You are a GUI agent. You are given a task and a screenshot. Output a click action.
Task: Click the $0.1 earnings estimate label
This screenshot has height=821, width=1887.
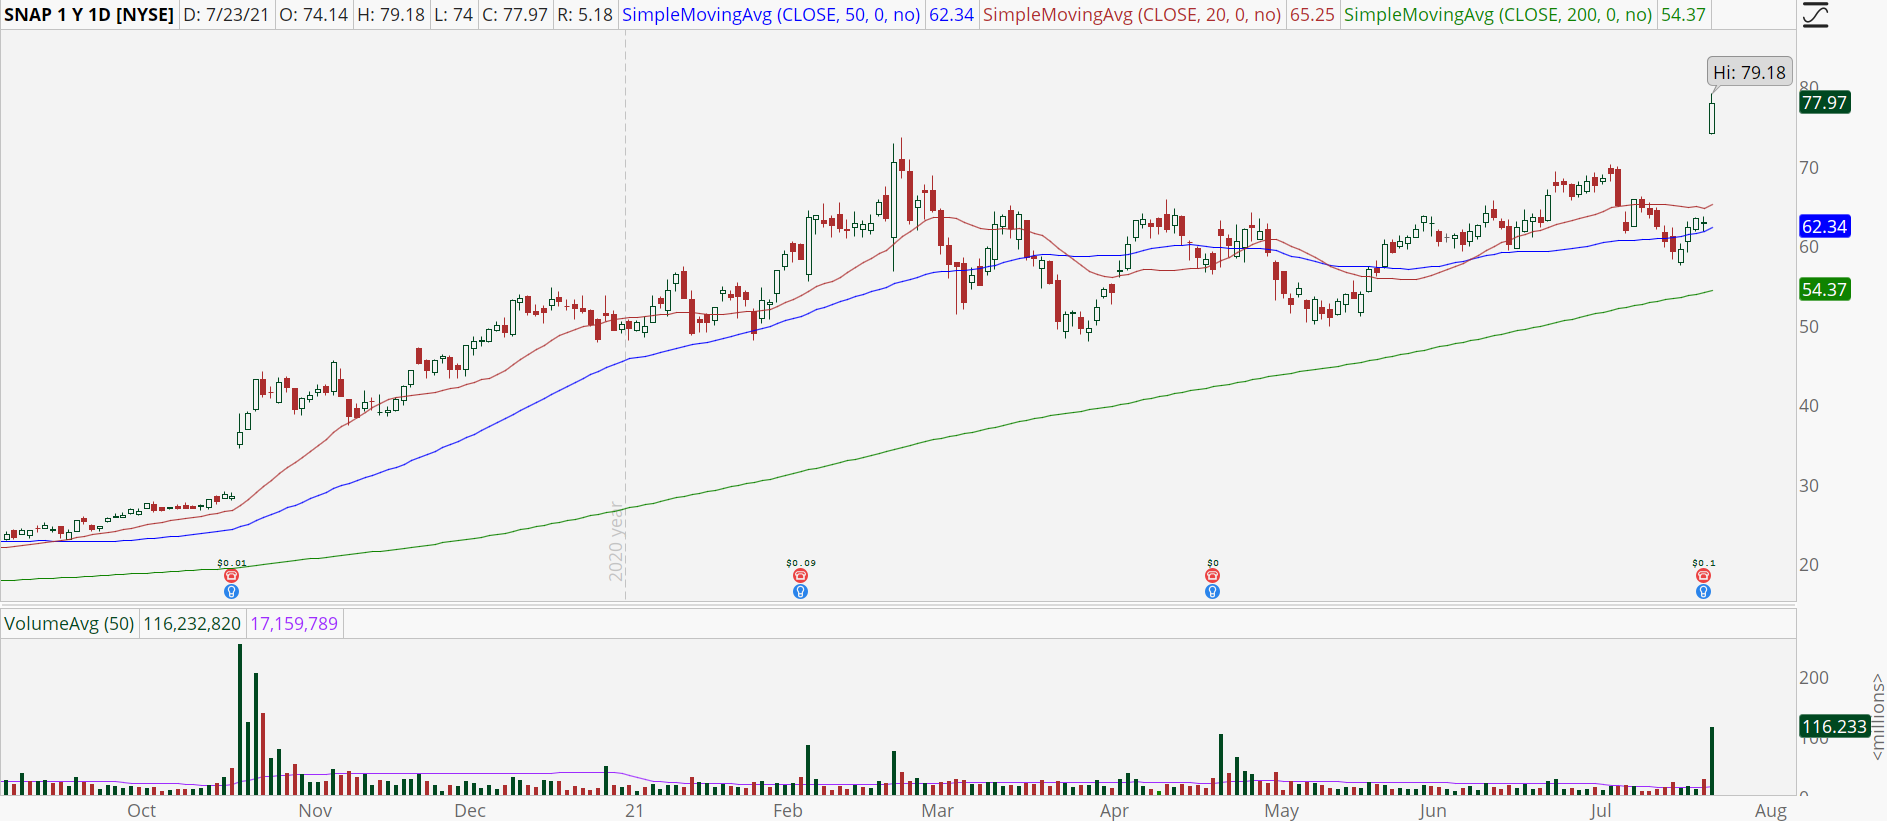[1704, 563]
